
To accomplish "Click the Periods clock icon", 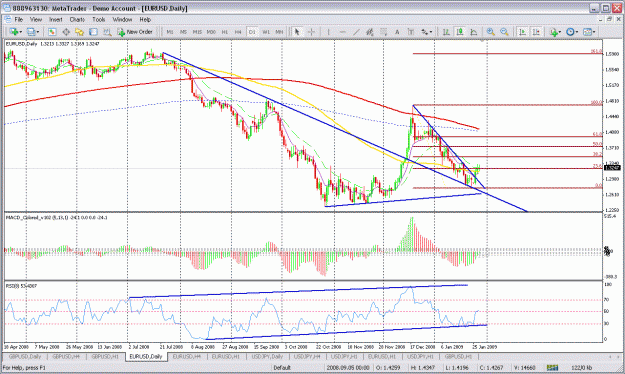I will point(570,32).
